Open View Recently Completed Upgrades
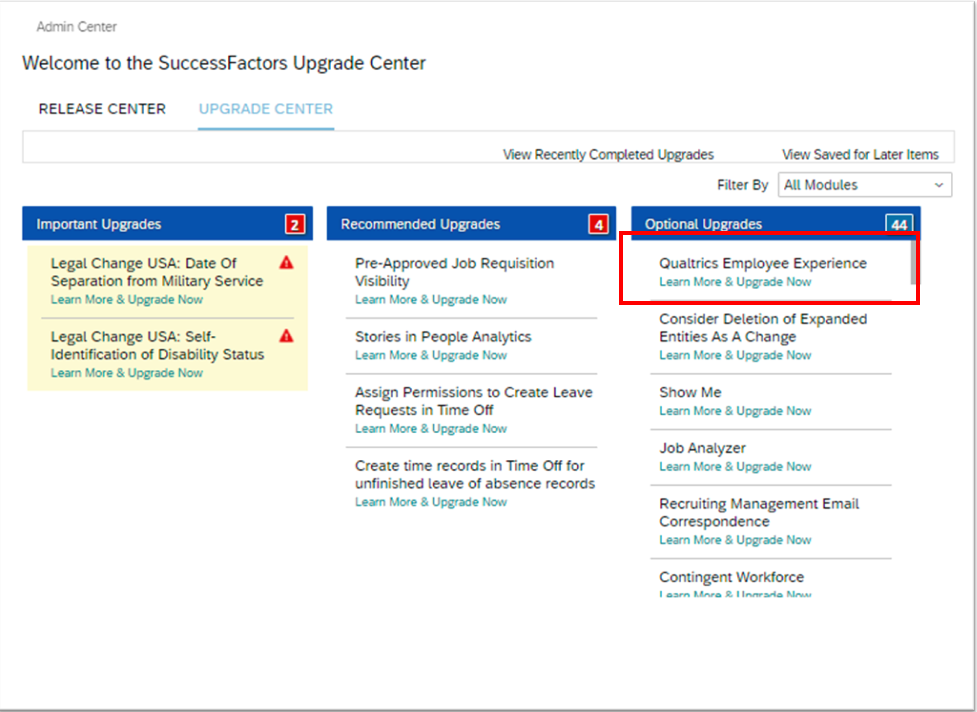 pos(608,154)
